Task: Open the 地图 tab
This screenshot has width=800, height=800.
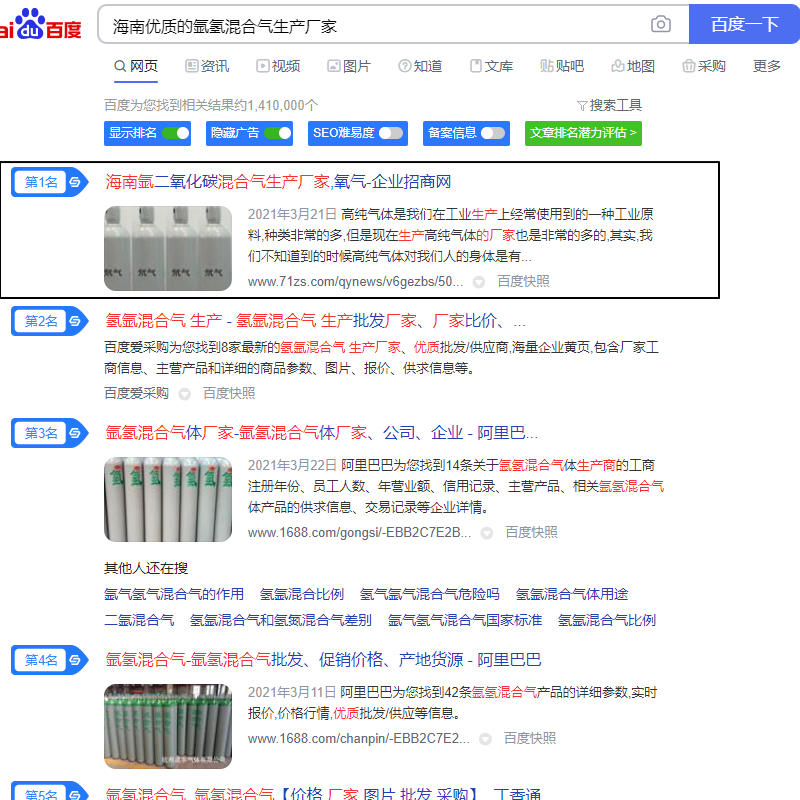Action: [x=633, y=66]
